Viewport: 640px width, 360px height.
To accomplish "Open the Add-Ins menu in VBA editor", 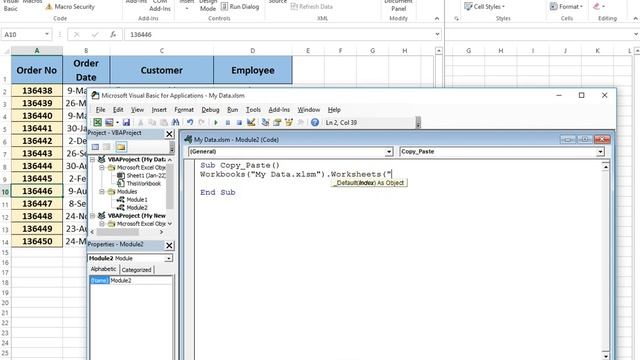I will coord(279,110).
